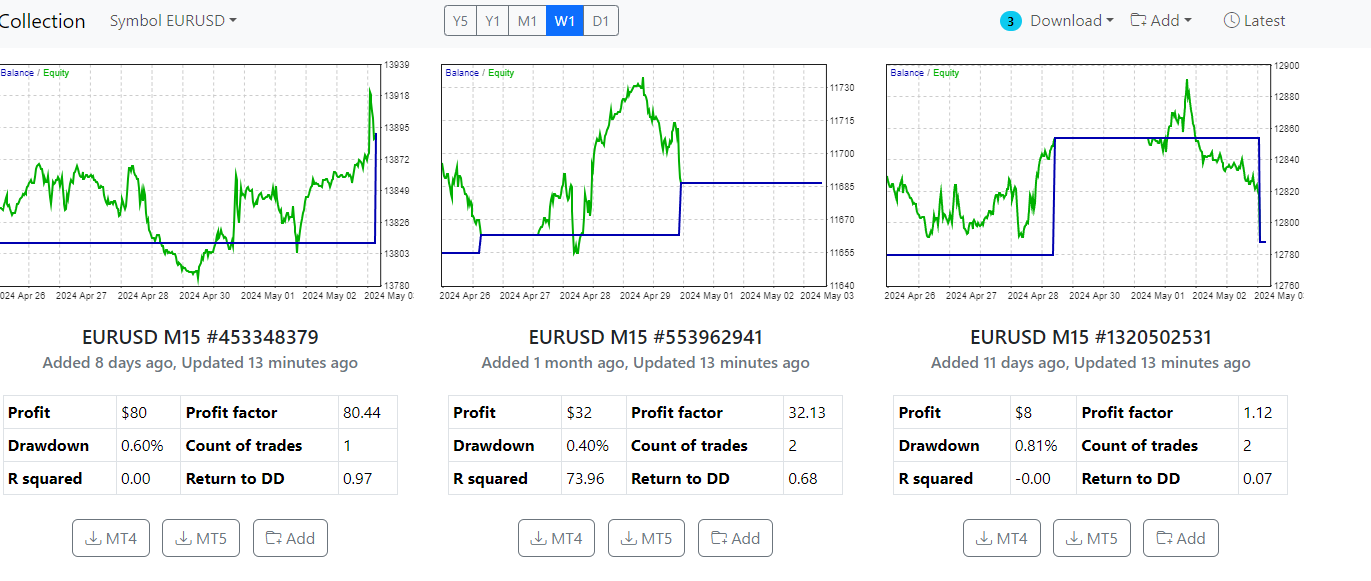Select the Return to DD value 0.97
Screen dimensions: 1371x581
tap(357, 478)
